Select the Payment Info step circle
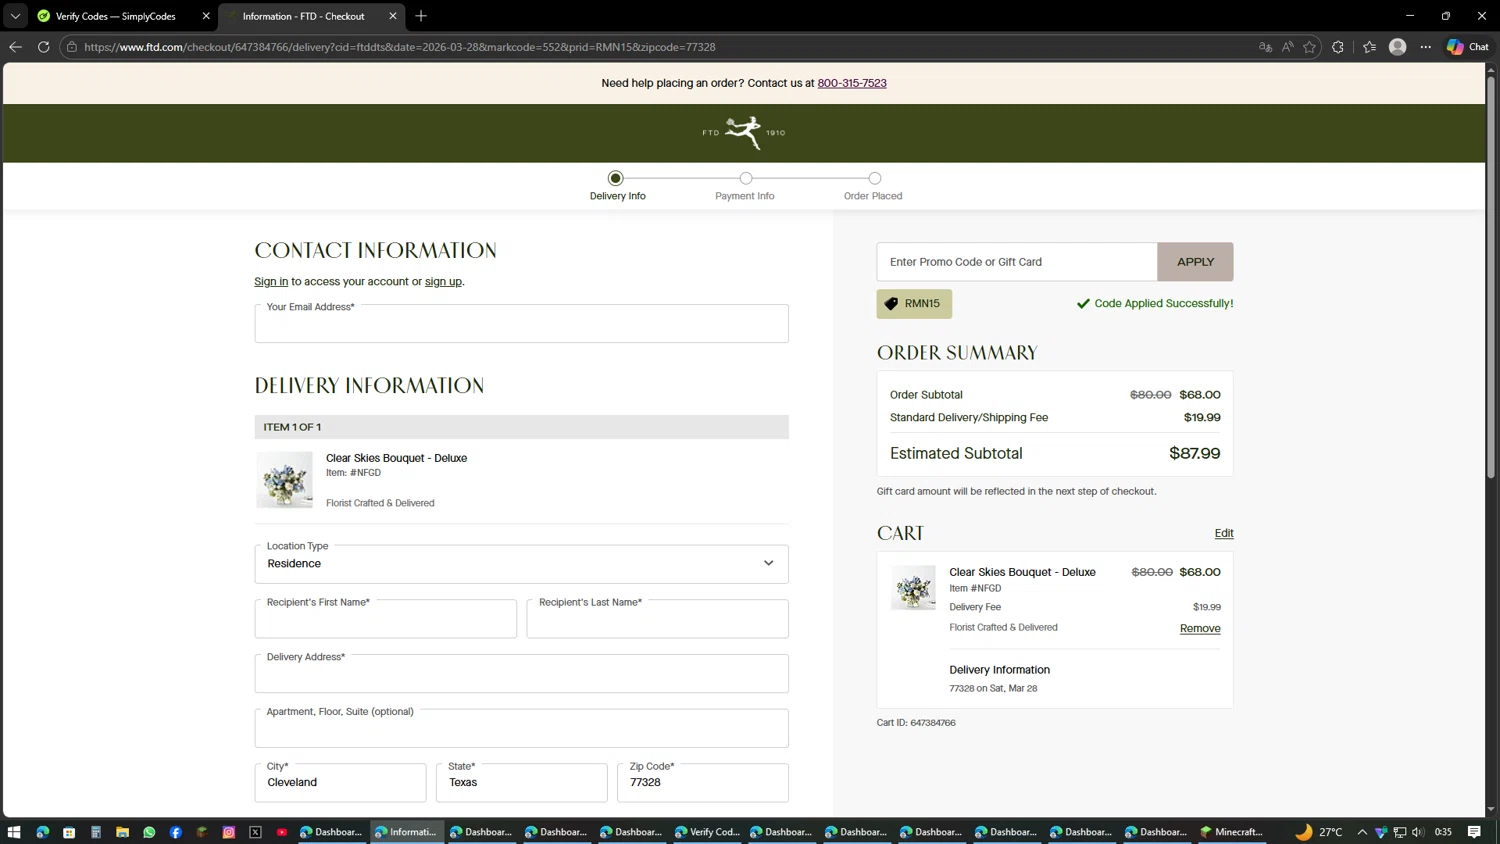Viewport: 1500px width, 844px height. [x=746, y=178]
